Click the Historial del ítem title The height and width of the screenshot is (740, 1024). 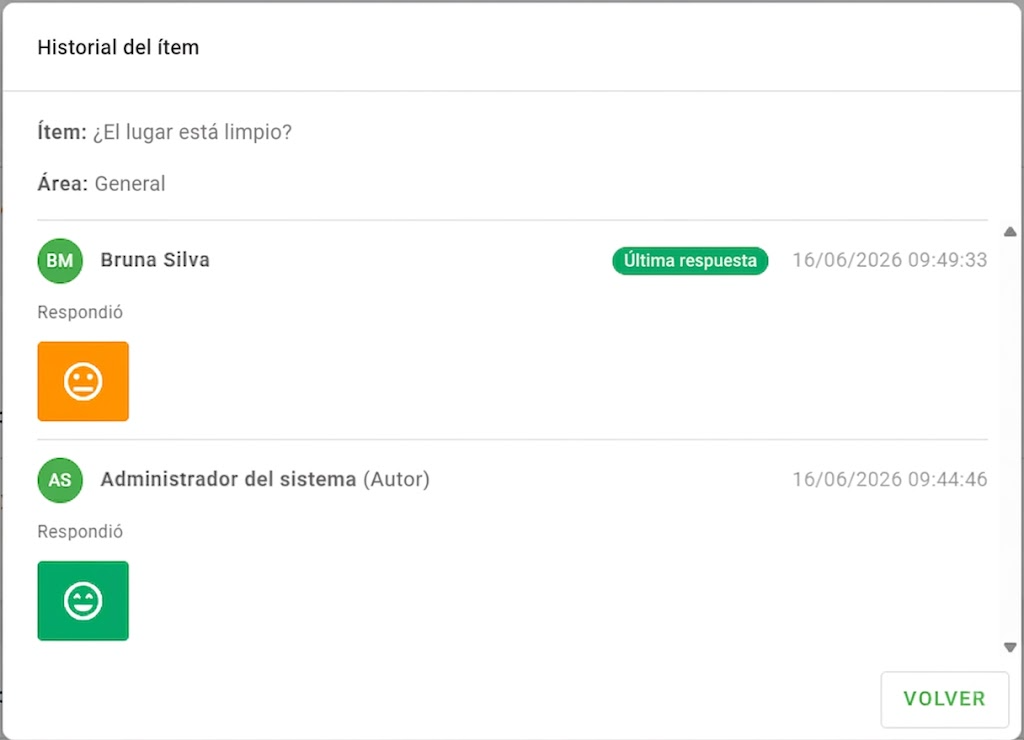point(118,48)
